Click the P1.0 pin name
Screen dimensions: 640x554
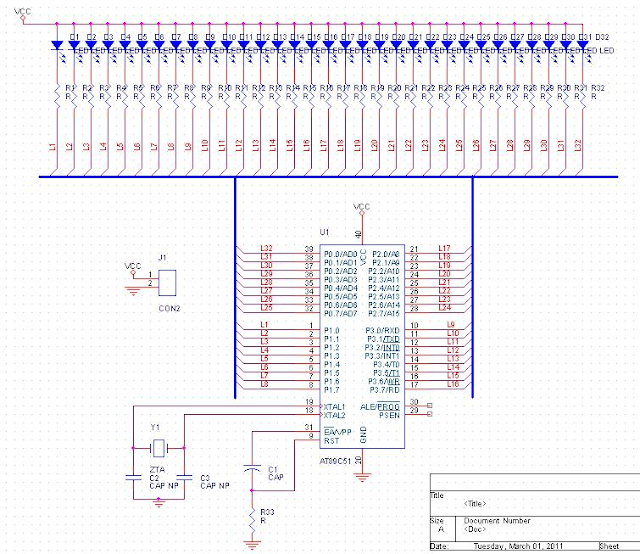331,330
